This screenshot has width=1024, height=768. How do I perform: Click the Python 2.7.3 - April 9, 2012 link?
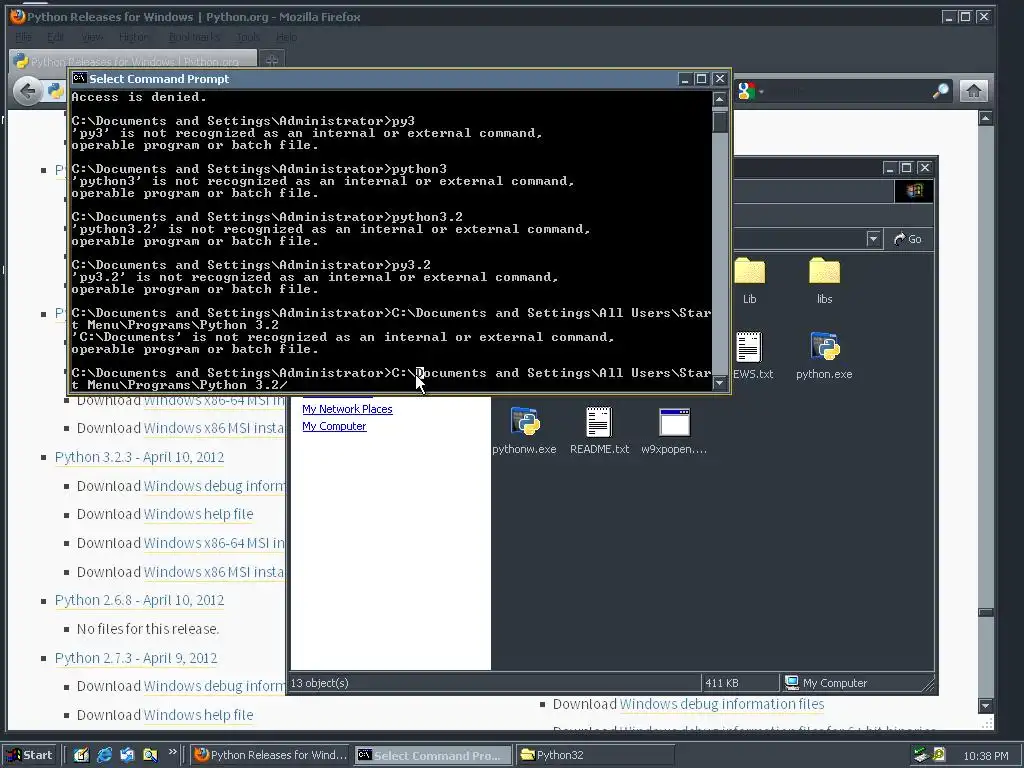pos(136,658)
